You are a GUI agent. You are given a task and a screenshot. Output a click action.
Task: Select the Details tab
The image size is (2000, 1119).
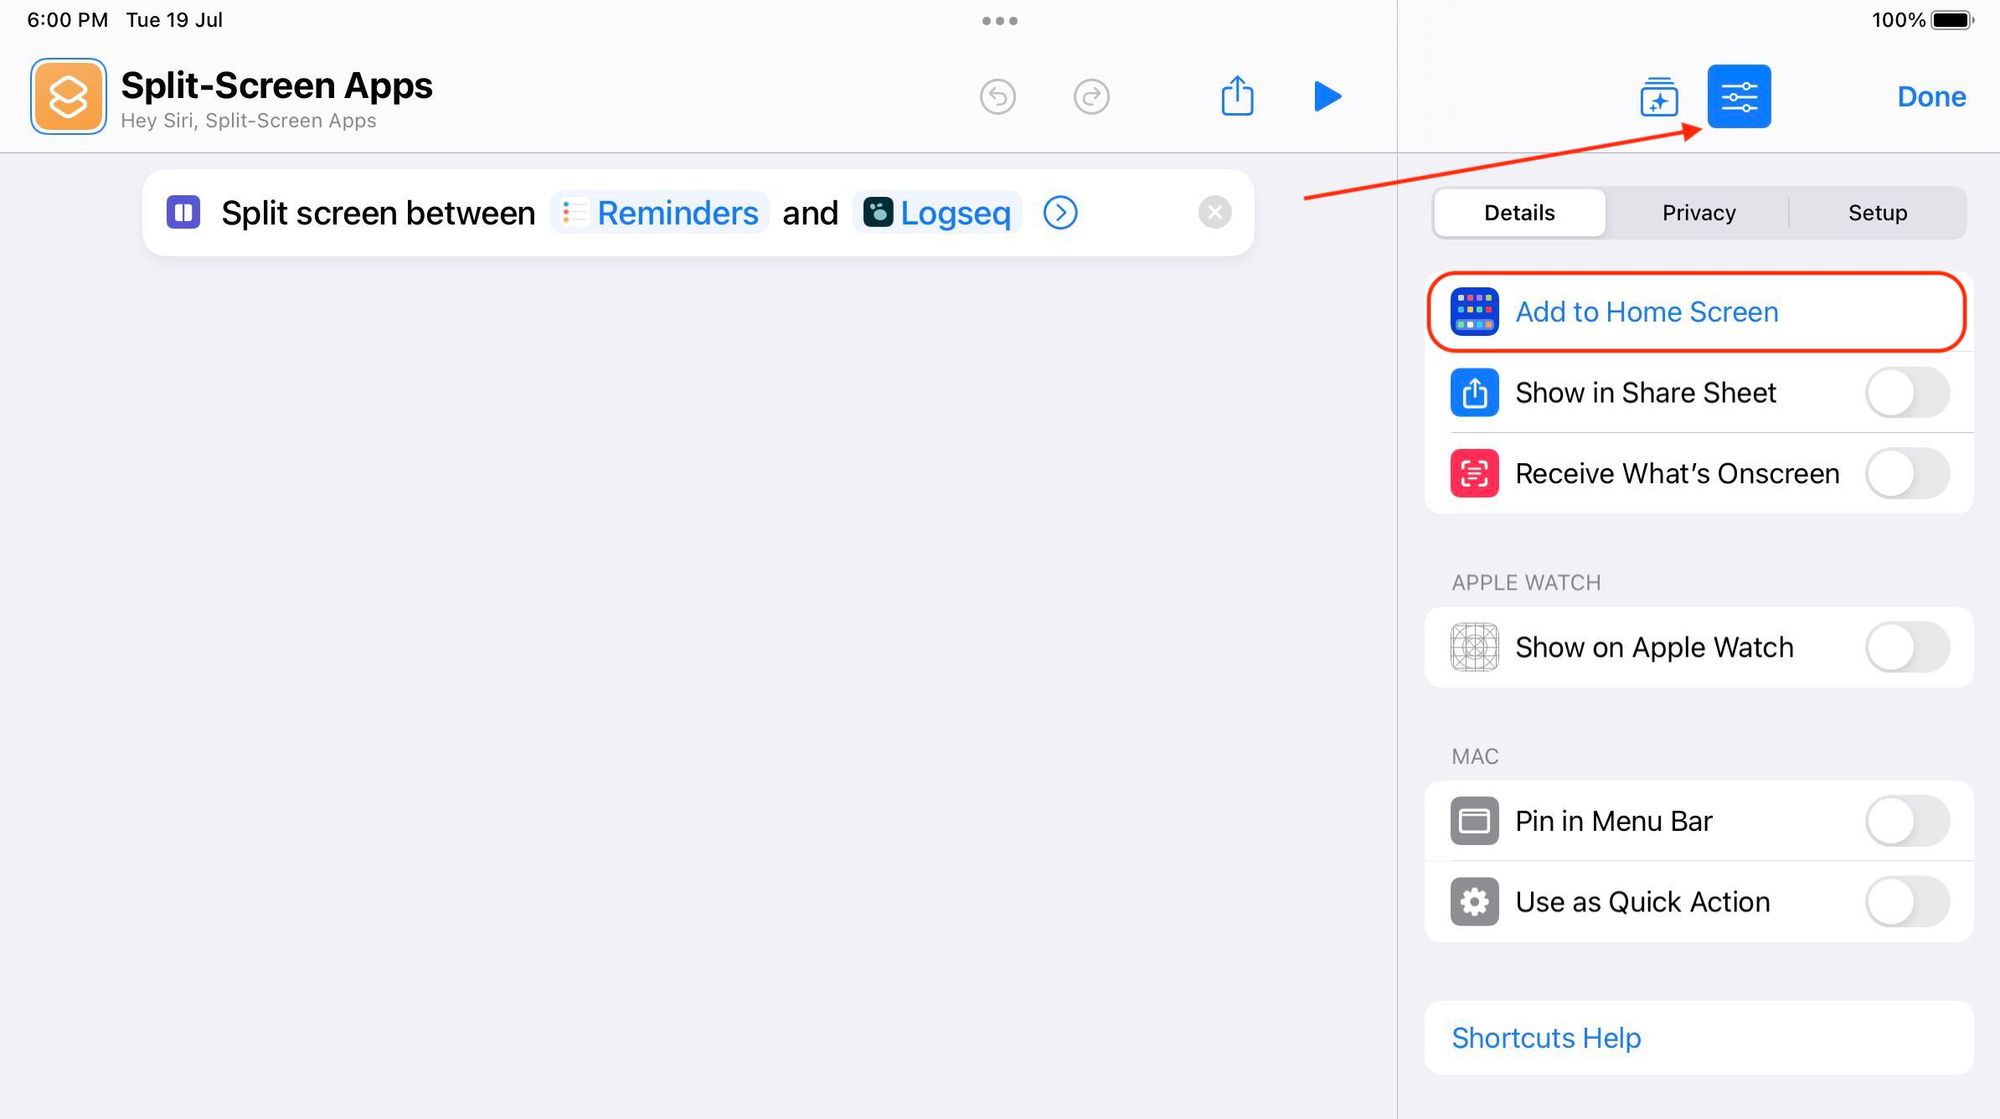point(1519,211)
